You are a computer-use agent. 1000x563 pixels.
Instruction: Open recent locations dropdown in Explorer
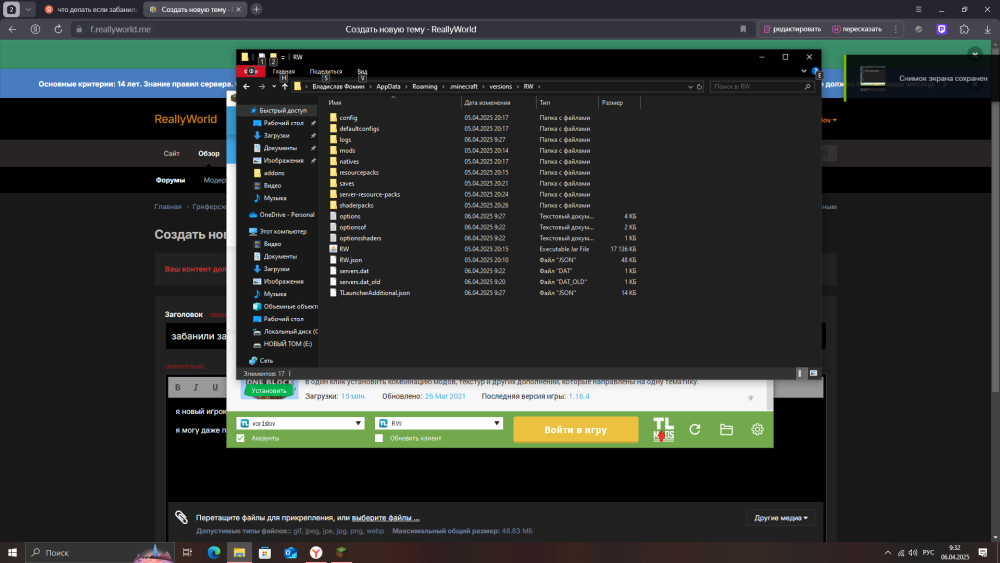pyautogui.click(x=274, y=87)
